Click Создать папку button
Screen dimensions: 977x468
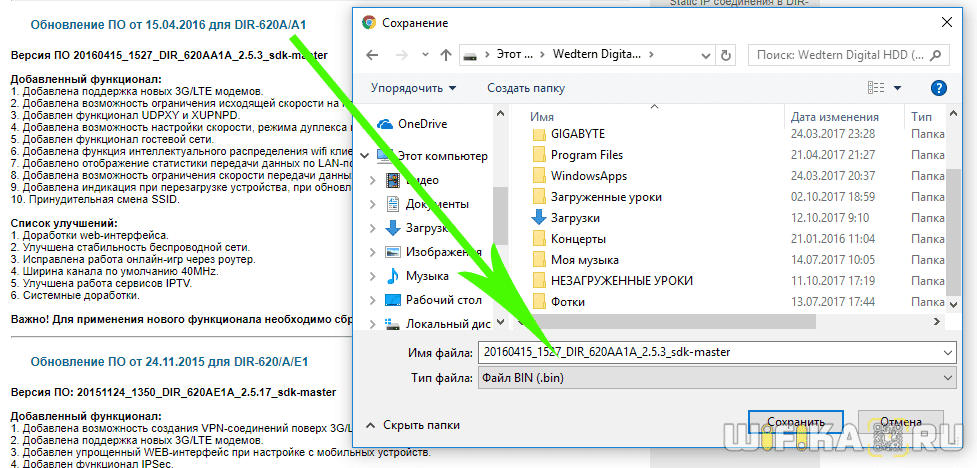click(526, 88)
